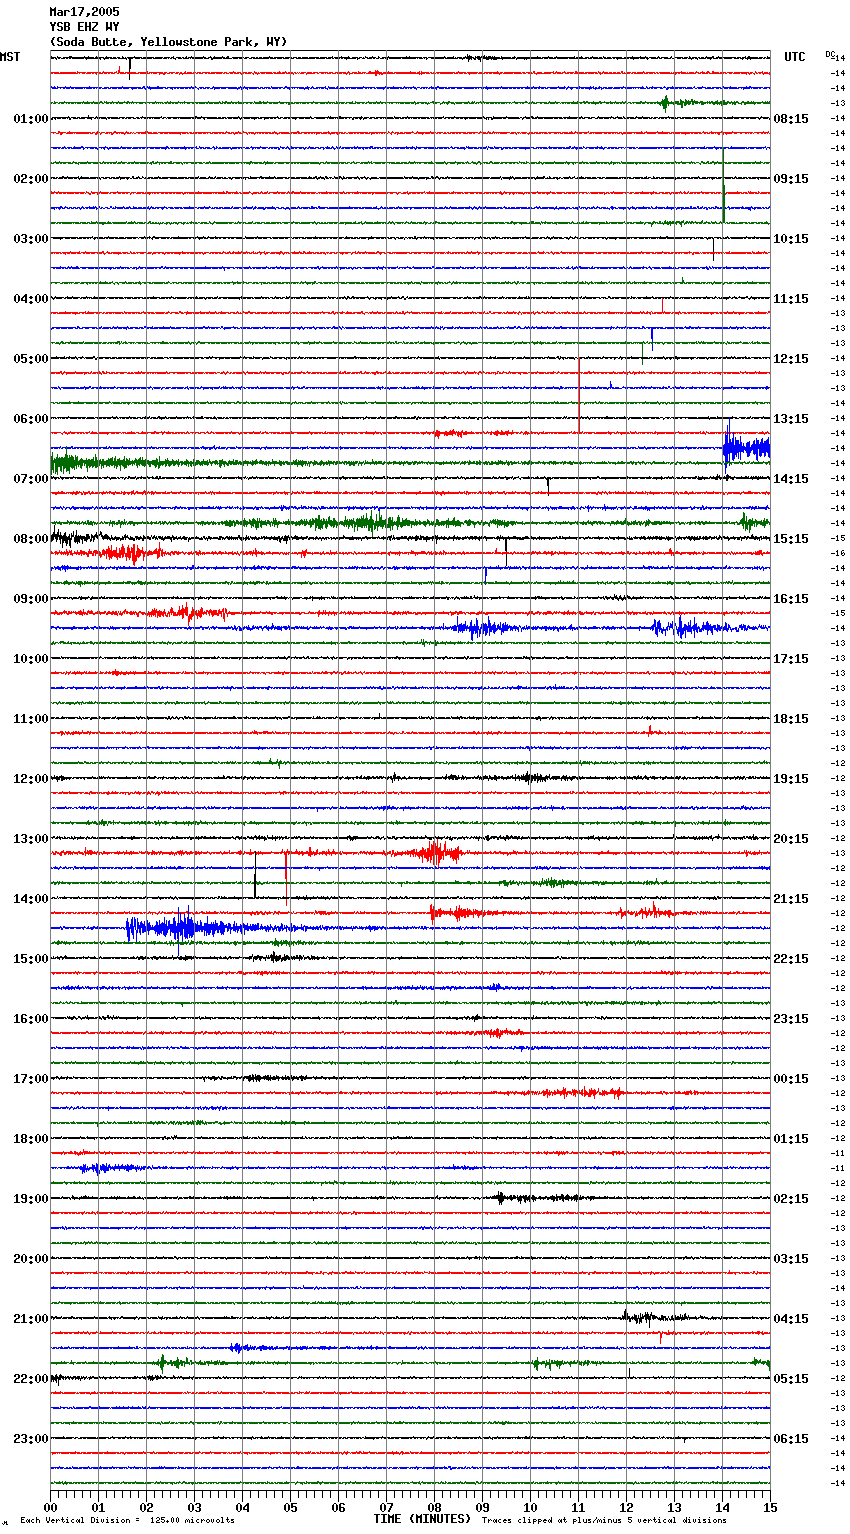Click the '14:15' UTC time label
This screenshot has width=850, height=1534.
point(791,479)
